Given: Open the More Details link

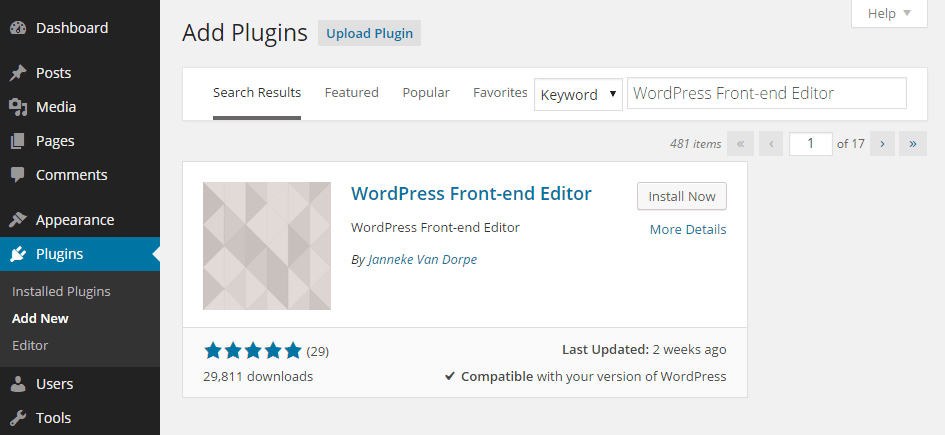Looking at the screenshot, I should [x=688, y=230].
